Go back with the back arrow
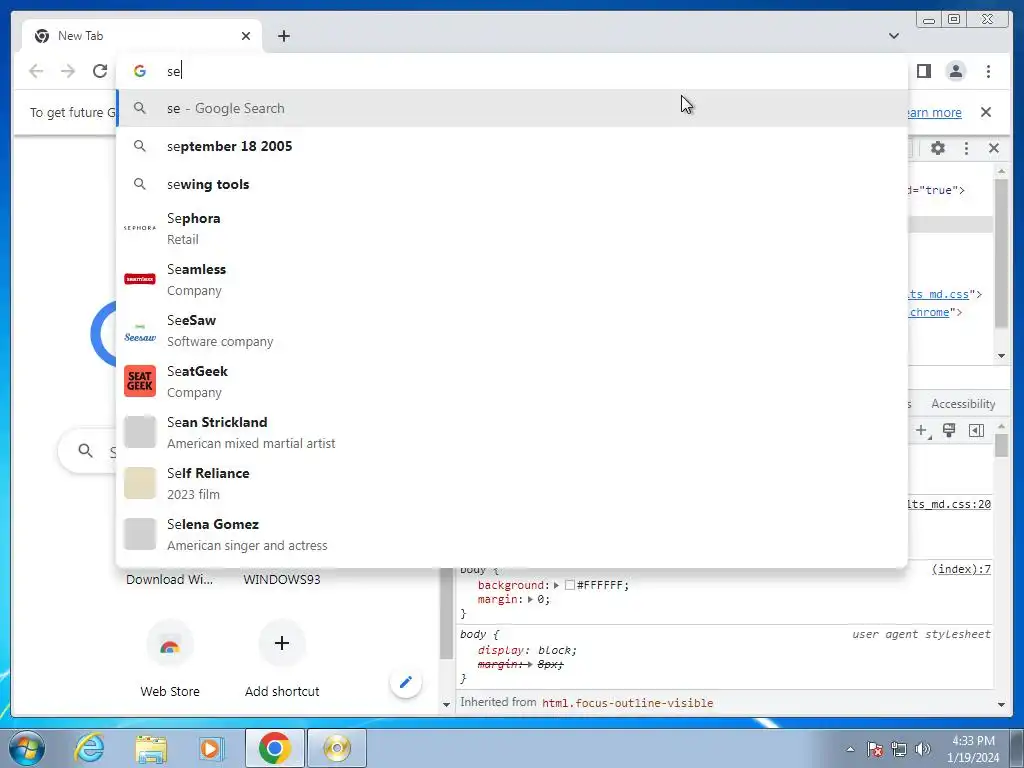This screenshot has height=768, width=1024. coord(37,71)
